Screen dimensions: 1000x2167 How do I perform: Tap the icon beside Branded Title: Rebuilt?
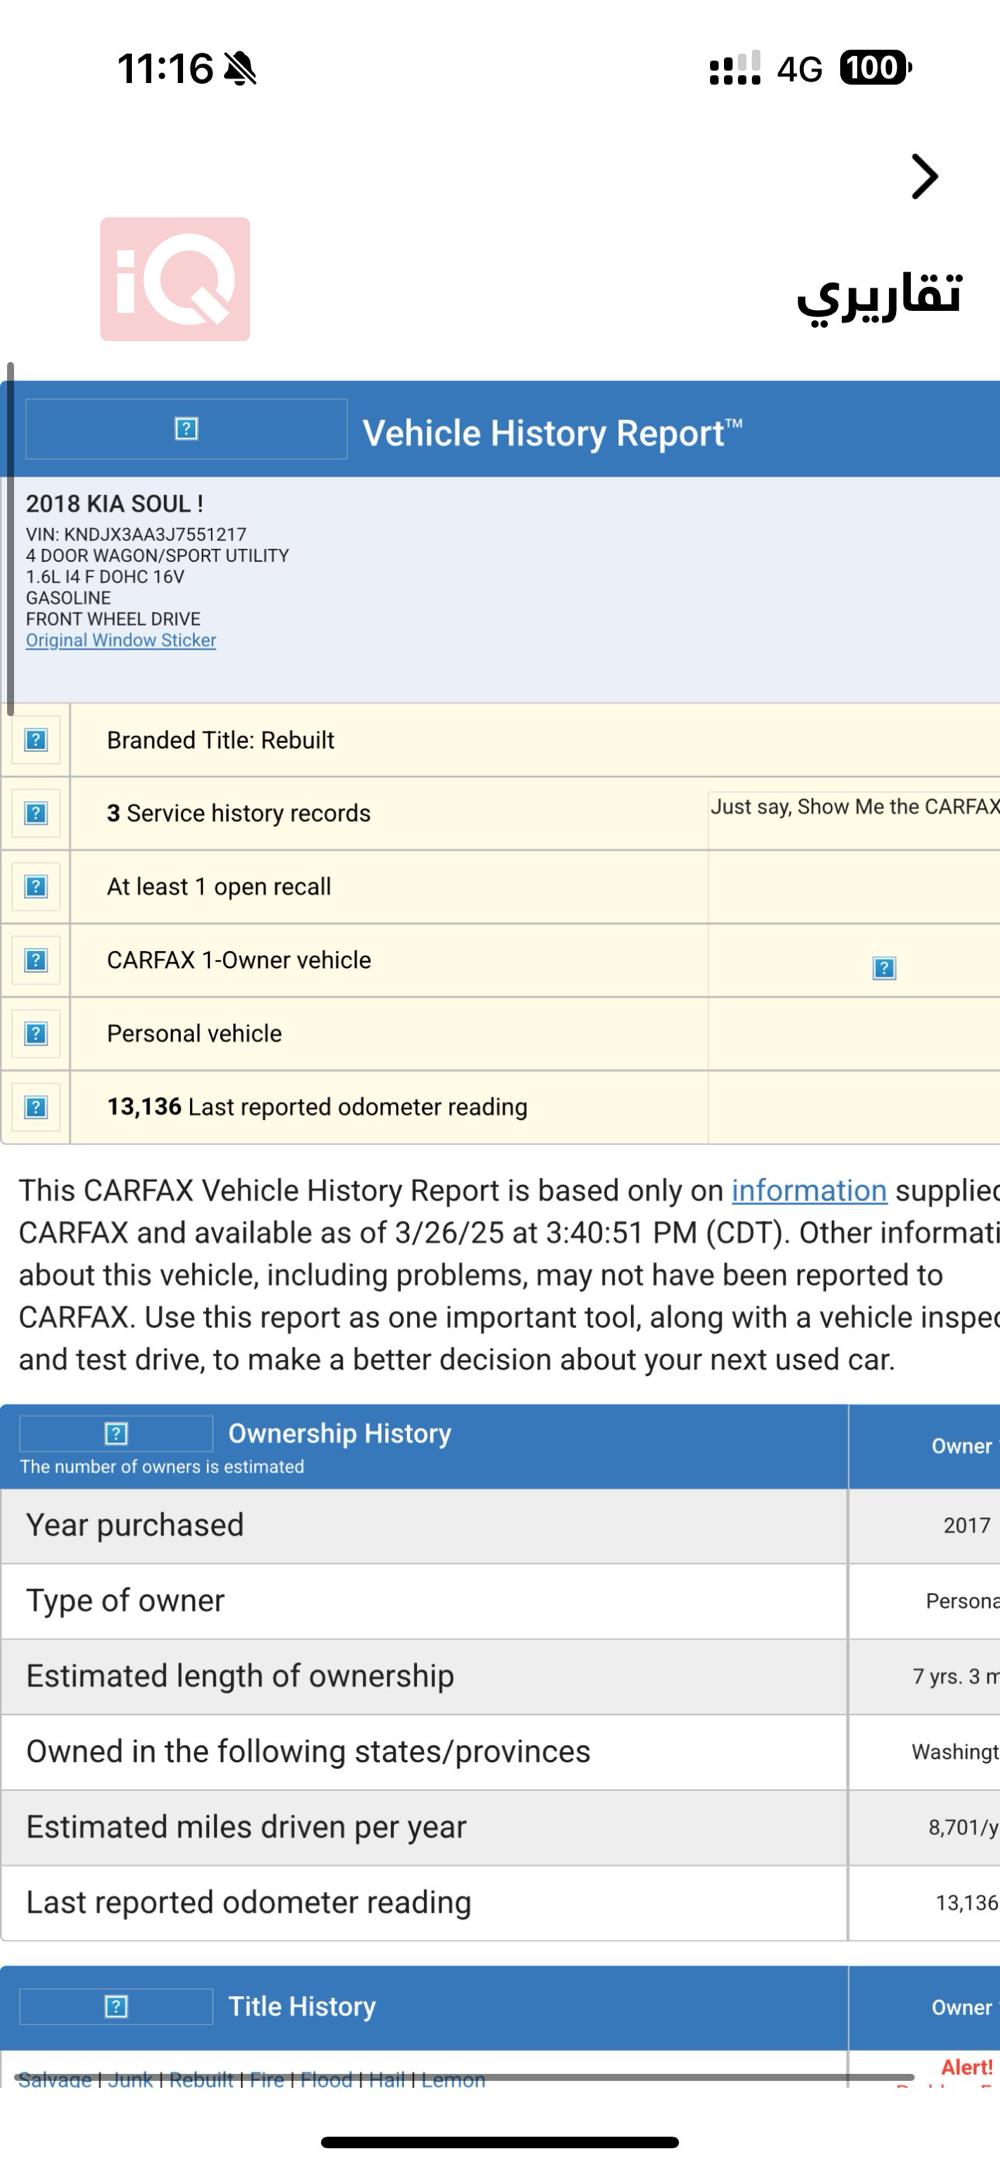(x=36, y=740)
